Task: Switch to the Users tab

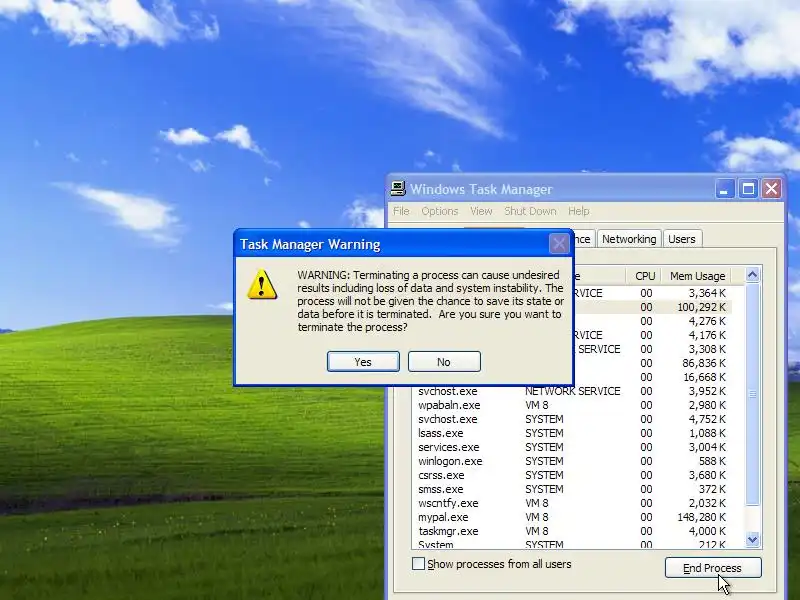Action: [x=682, y=239]
